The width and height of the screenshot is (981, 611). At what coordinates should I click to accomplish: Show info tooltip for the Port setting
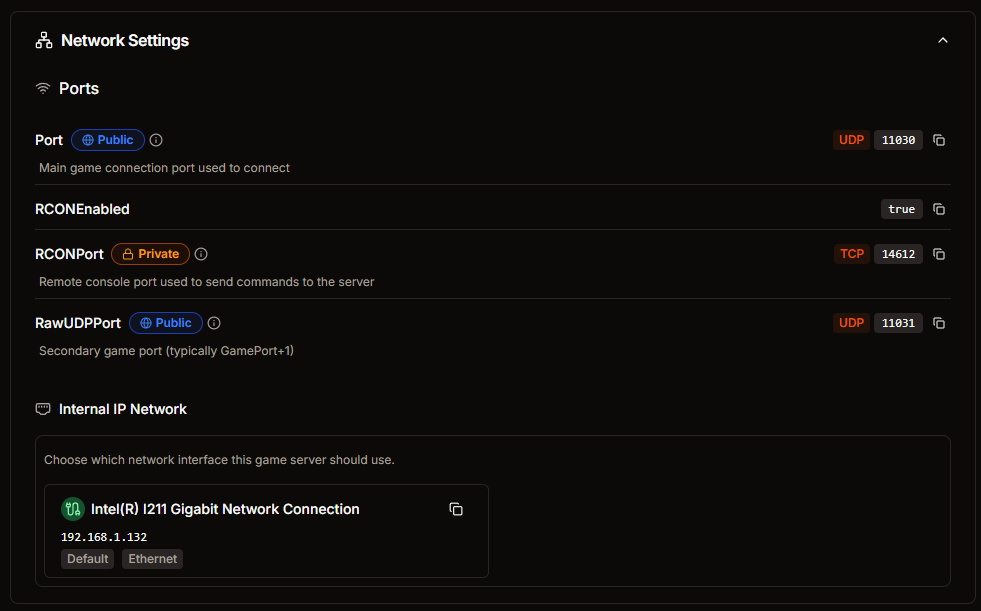point(156,140)
